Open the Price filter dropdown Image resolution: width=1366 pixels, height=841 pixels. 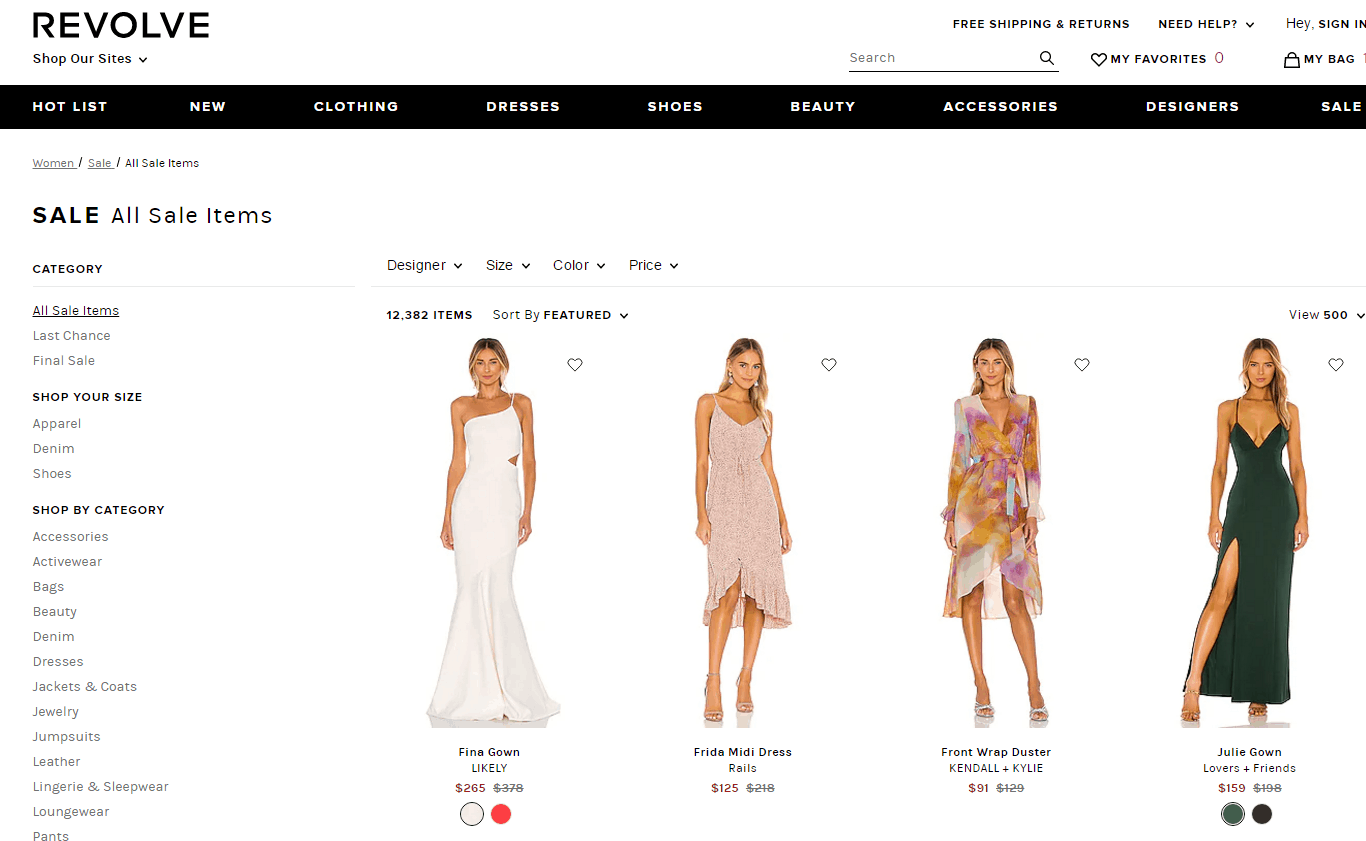tap(654, 265)
